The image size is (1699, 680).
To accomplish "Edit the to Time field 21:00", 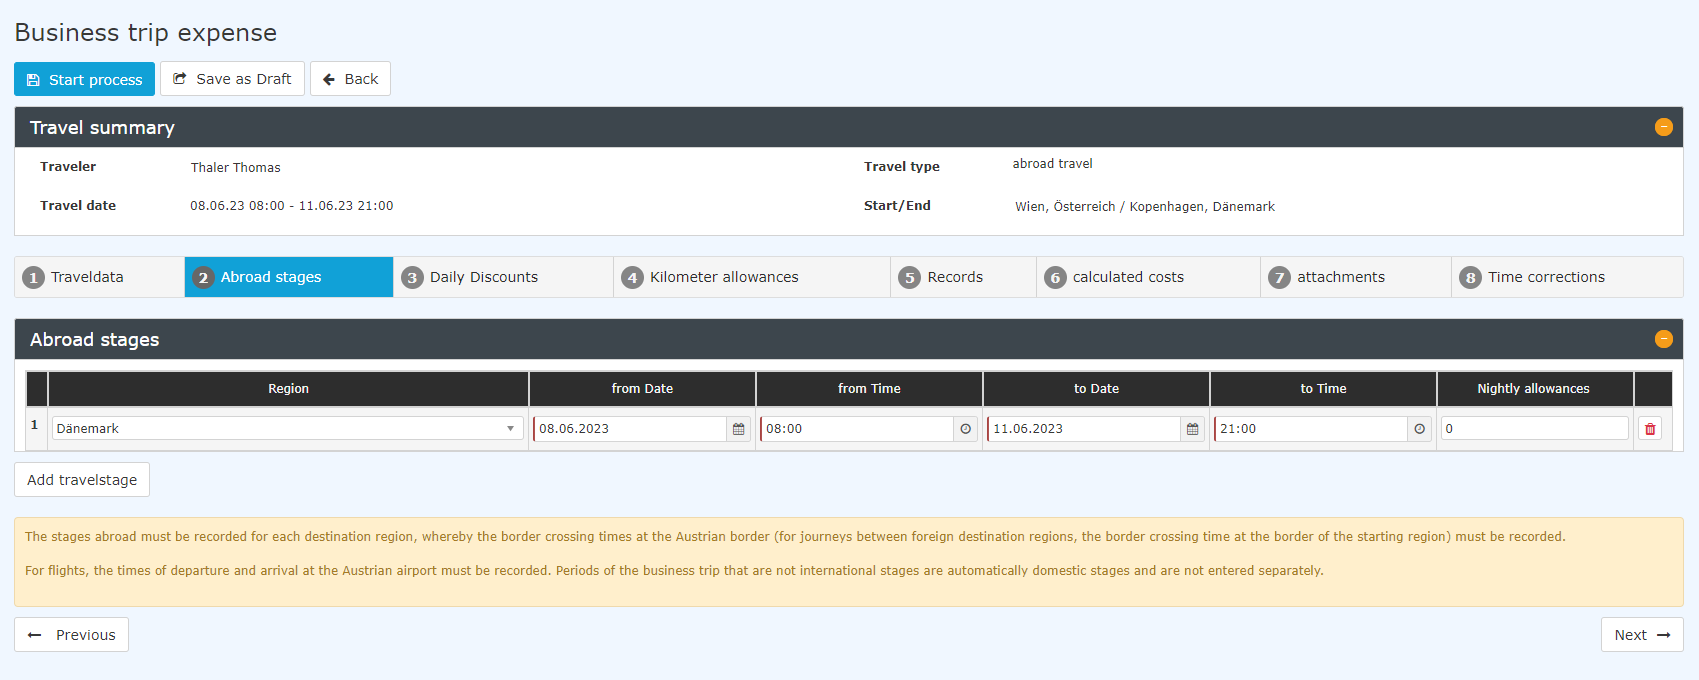I will (x=1311, y=429).
